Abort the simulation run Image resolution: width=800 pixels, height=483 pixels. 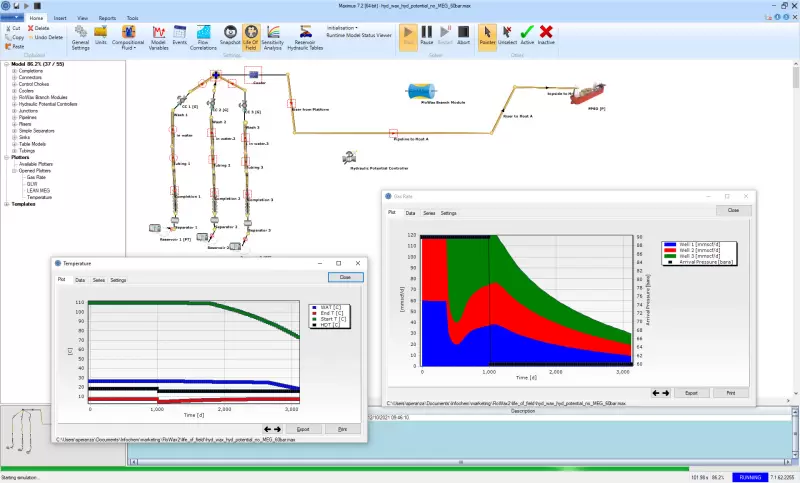(x=463, y=35)
